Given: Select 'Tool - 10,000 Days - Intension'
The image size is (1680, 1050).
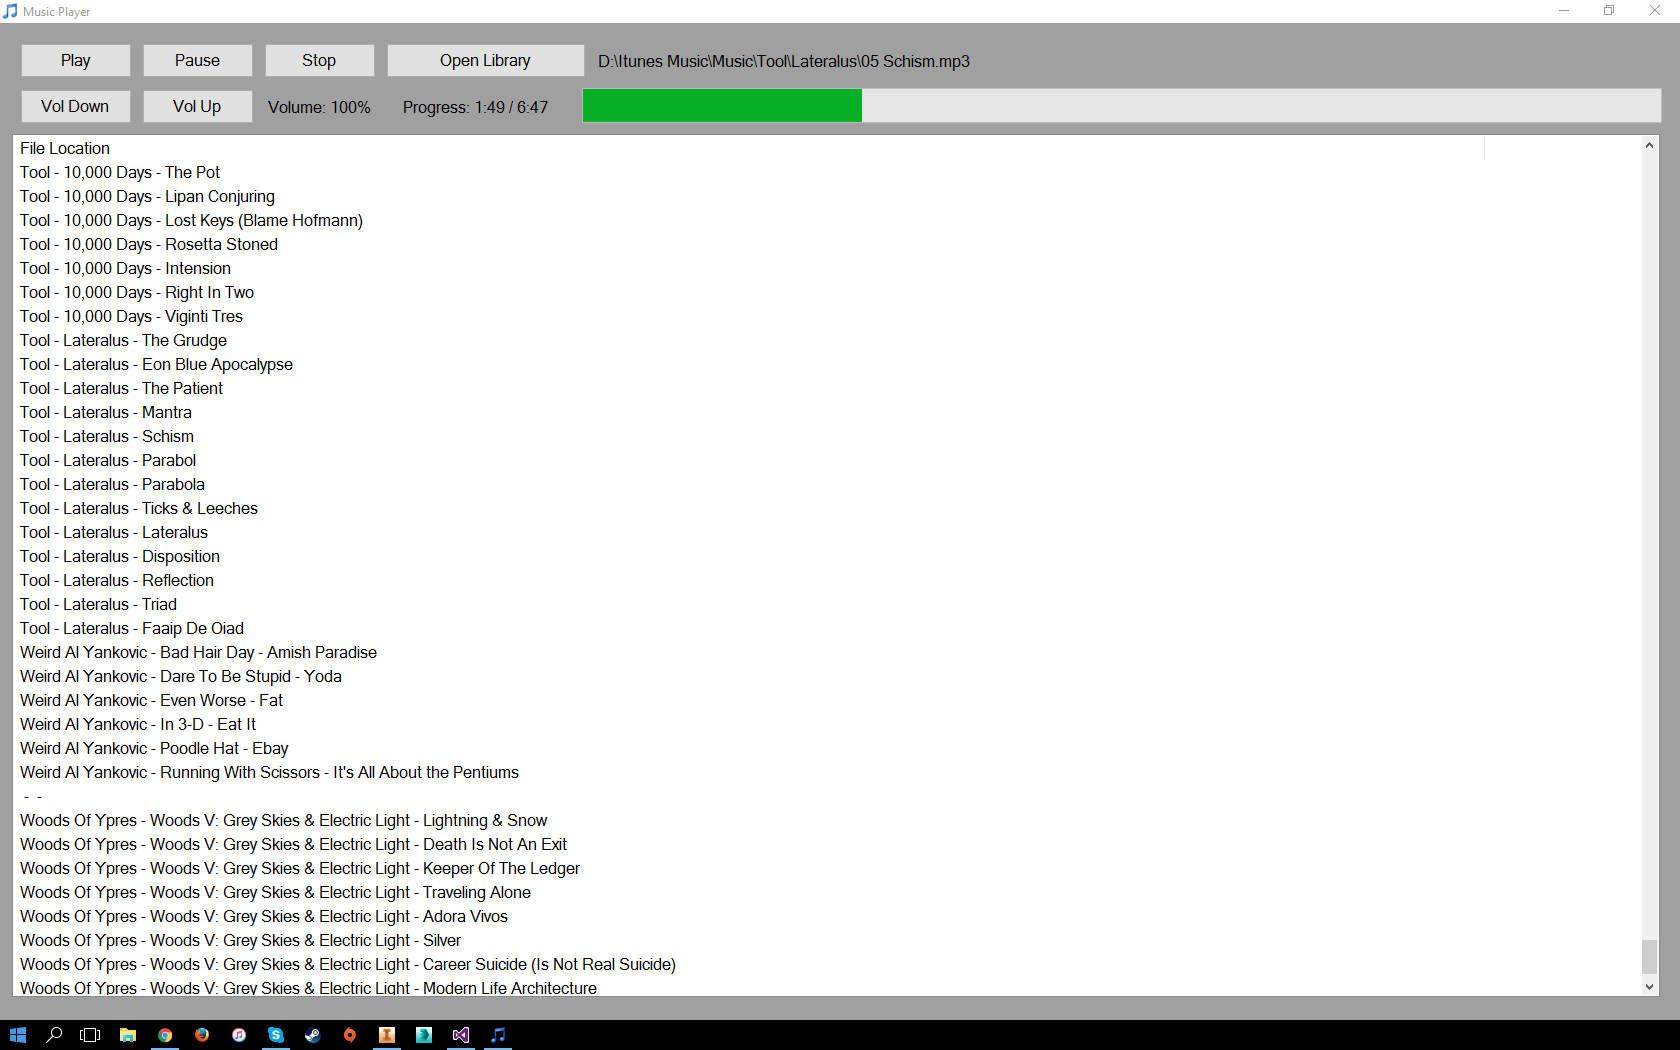Looking at the screenshot, I should click(x=125, y=268).
